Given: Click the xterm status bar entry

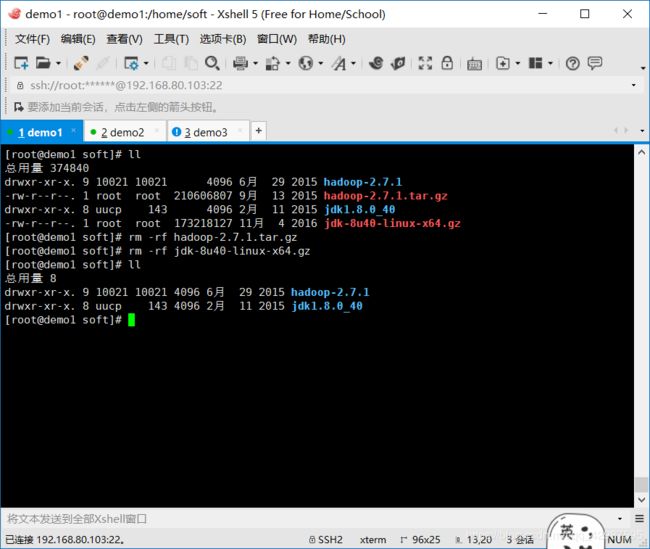Looking at the screenshot, I should [373, 540].
